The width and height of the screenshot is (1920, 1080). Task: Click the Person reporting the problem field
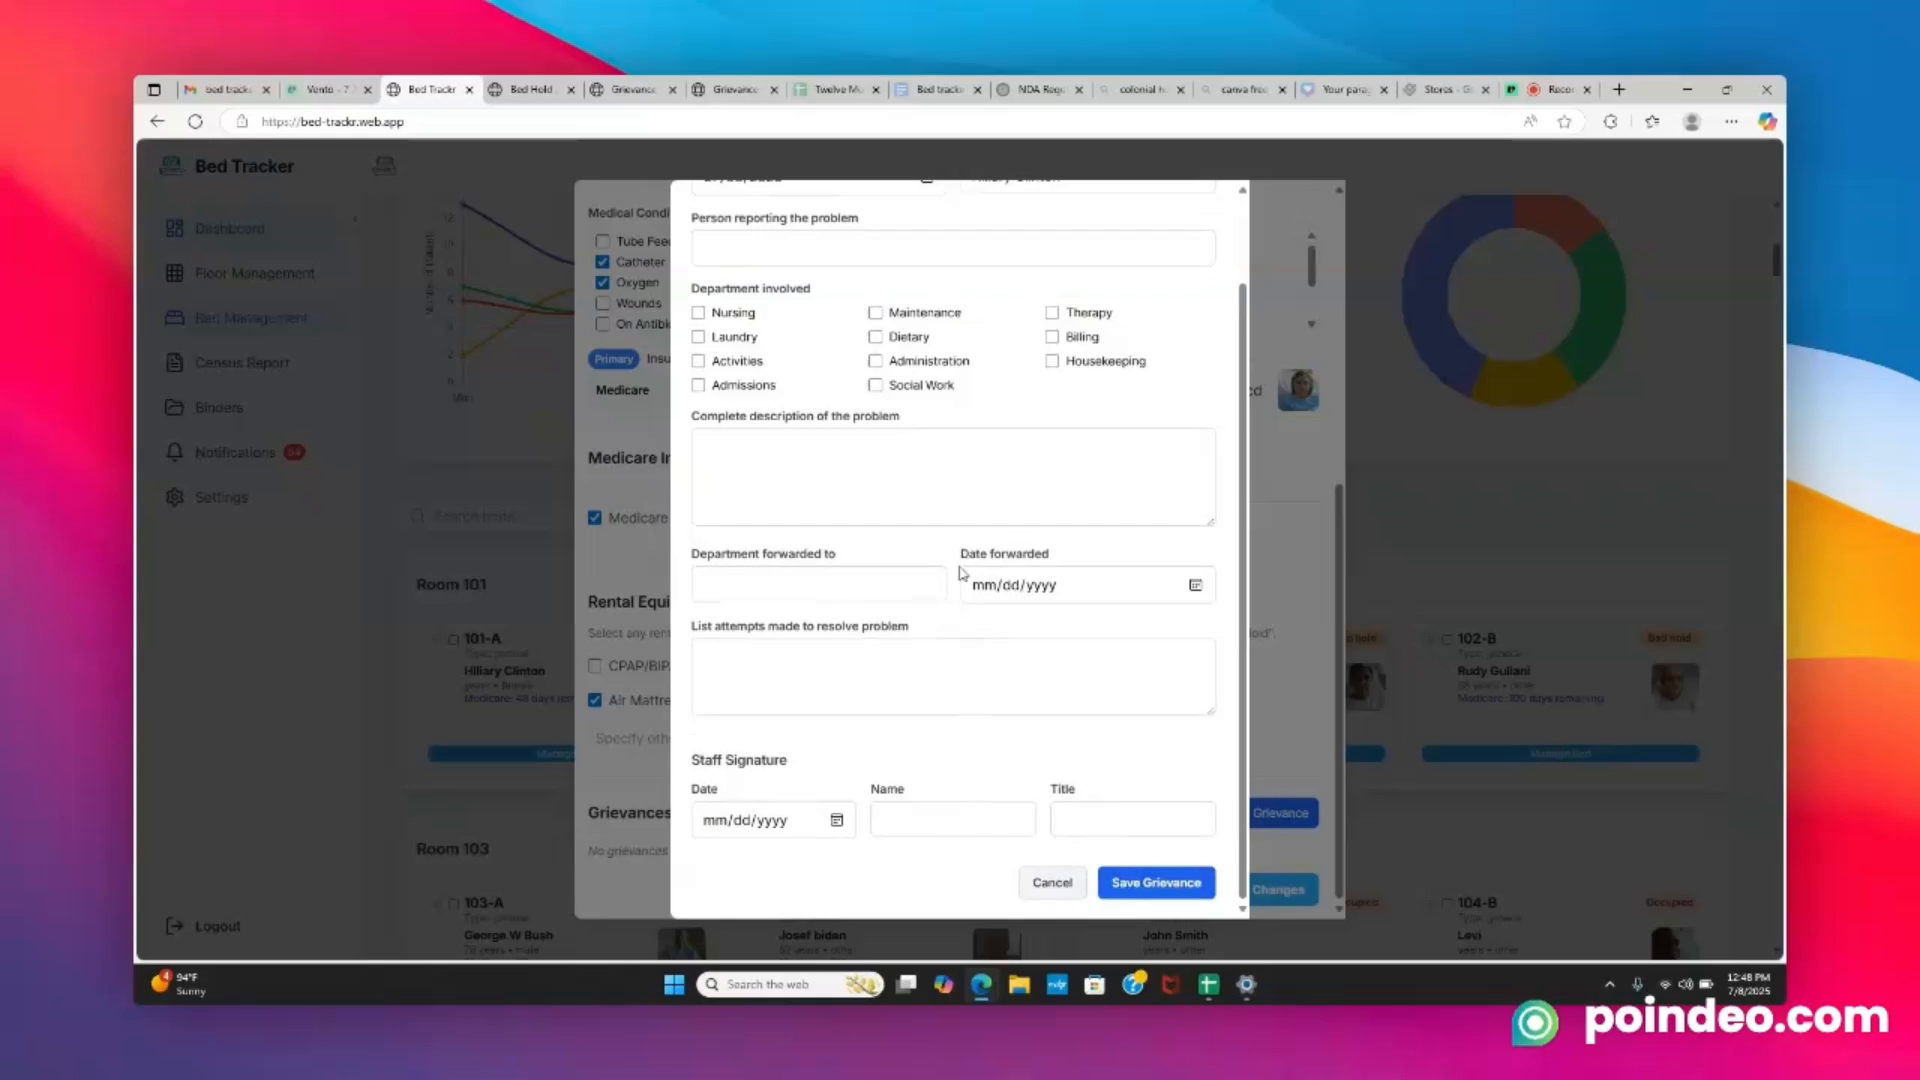952,248
